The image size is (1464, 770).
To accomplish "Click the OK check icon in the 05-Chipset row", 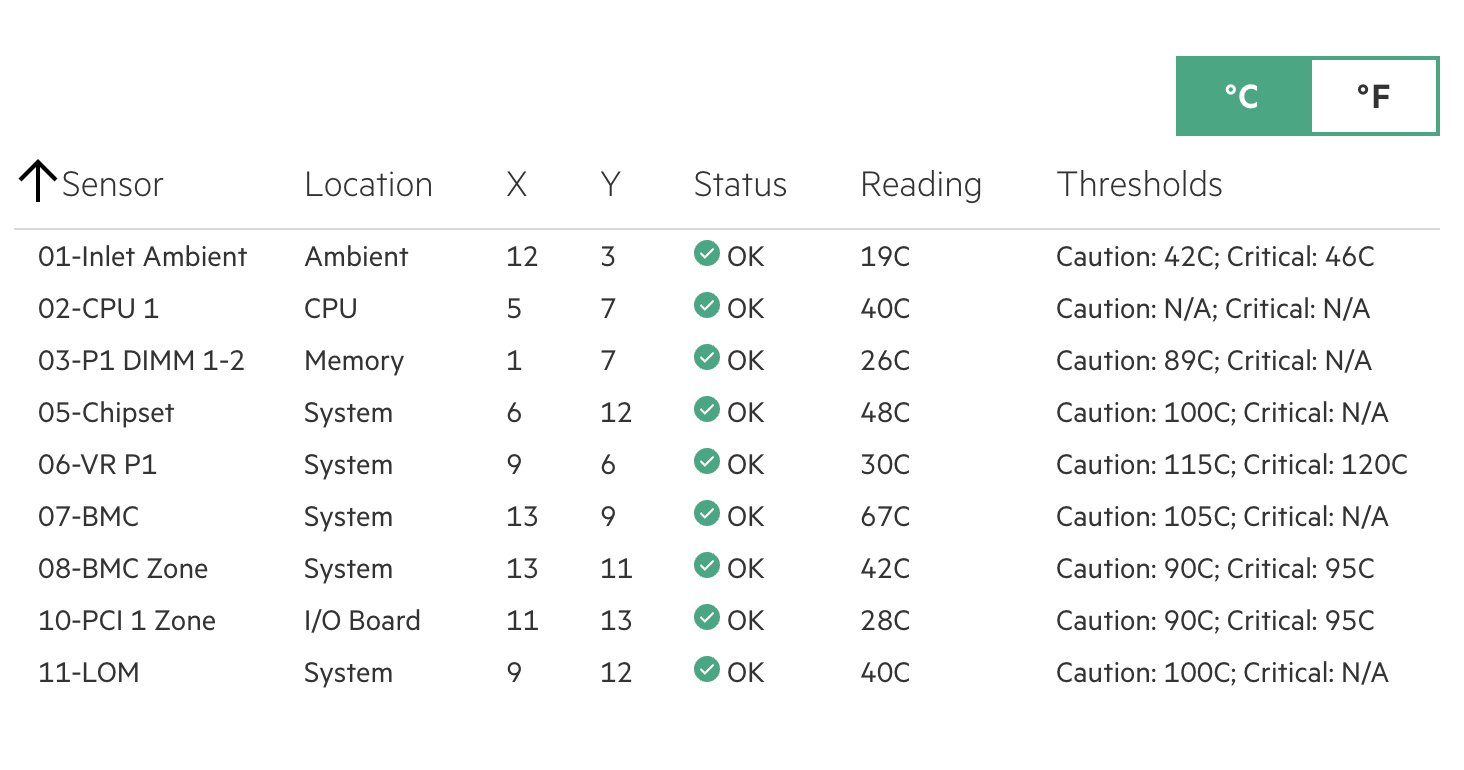I will click(x=707, y=410).
